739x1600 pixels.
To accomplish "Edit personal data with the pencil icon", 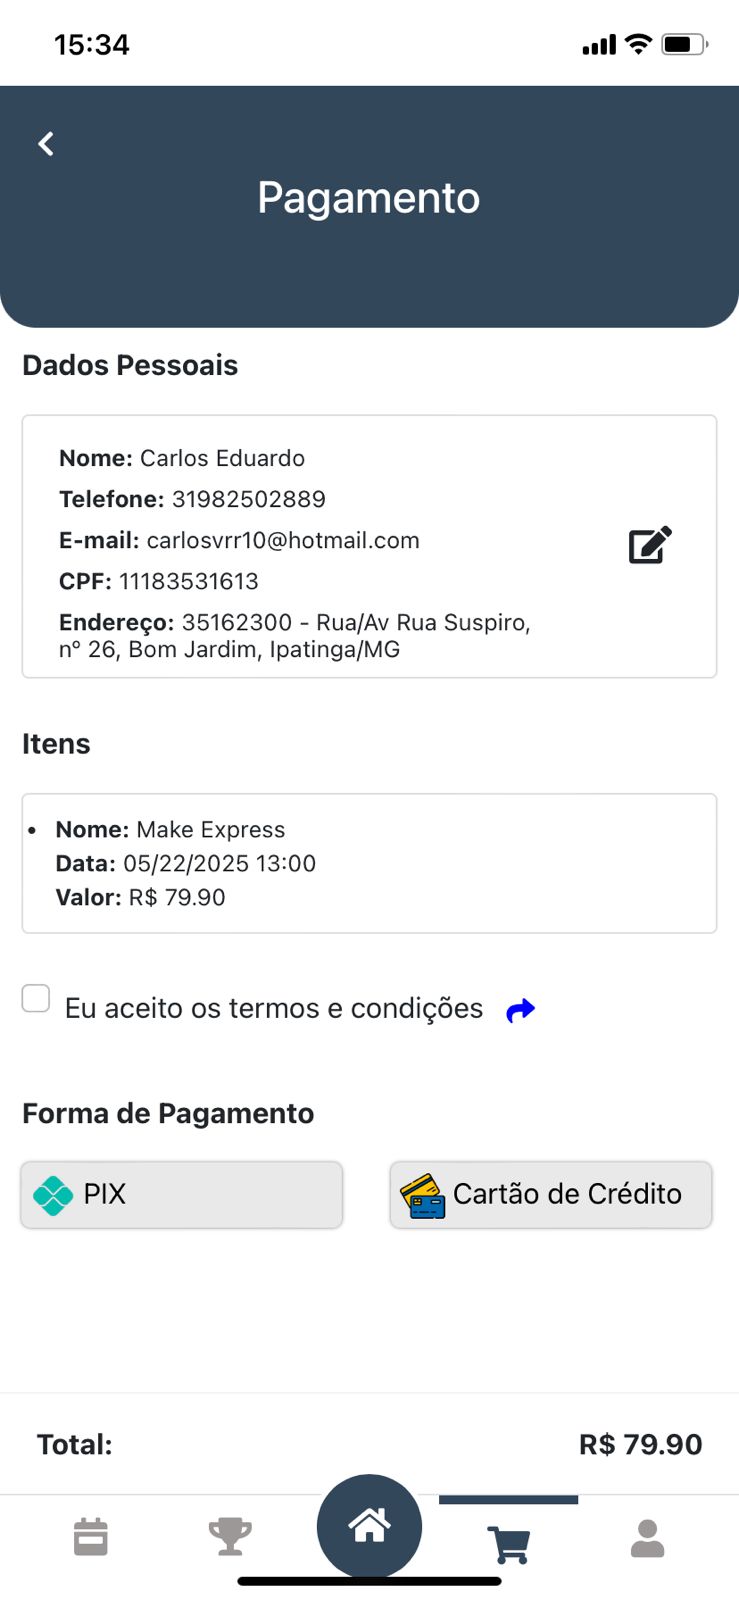I will click(650, 545).
